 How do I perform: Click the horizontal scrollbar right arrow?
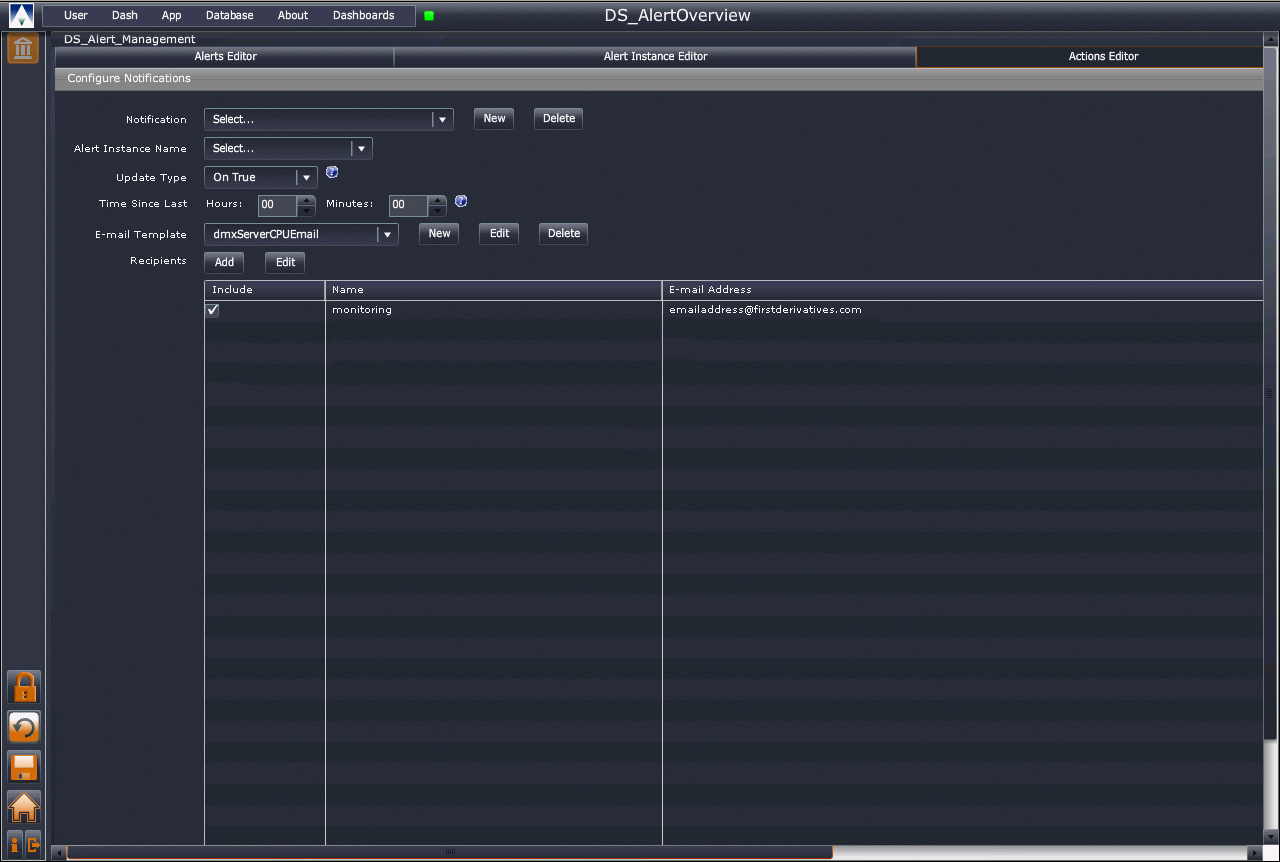click(1255, 852)
